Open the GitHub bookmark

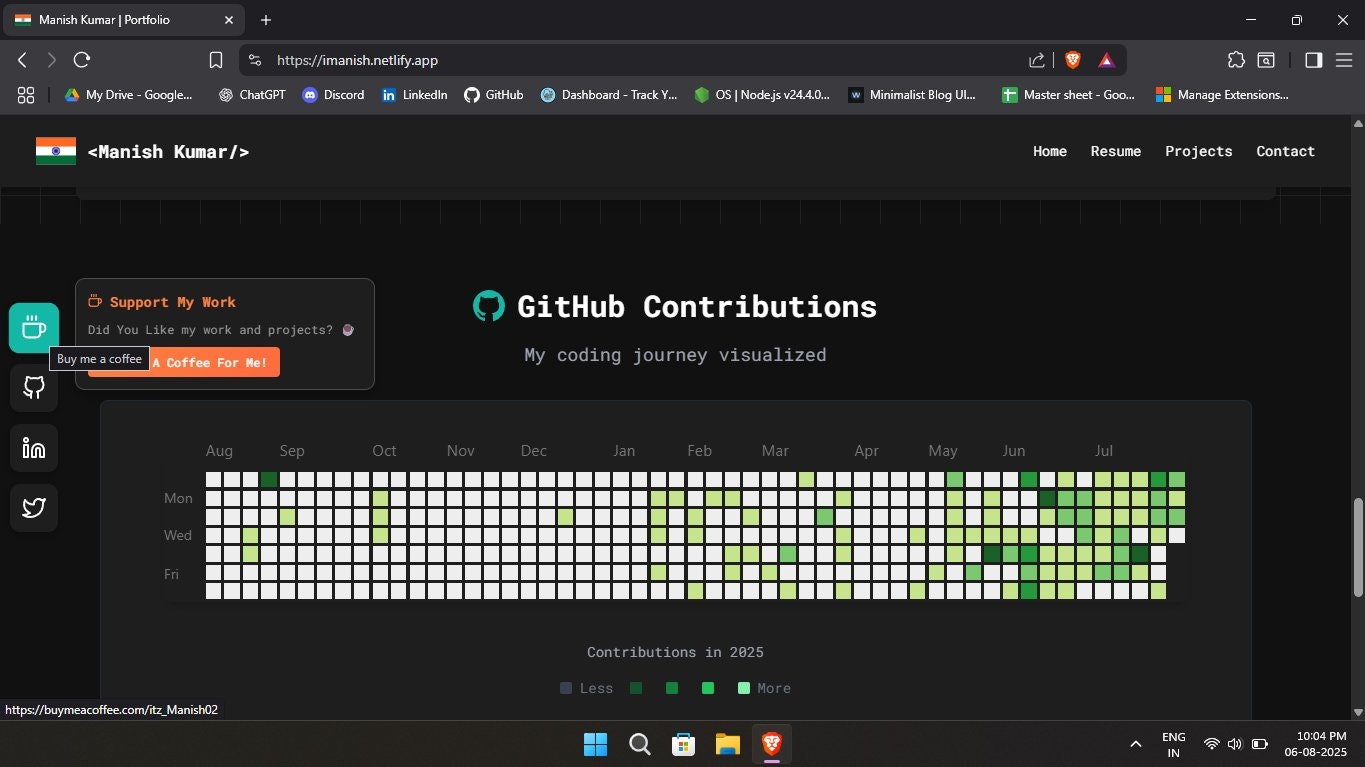(x=493, y=95)
